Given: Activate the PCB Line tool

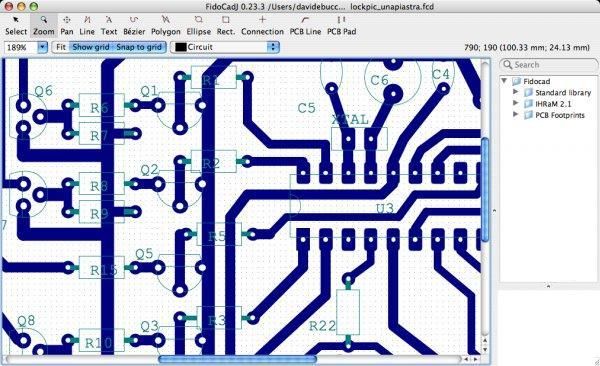Looking at the screenshot, I should click(x=305, y=26).
